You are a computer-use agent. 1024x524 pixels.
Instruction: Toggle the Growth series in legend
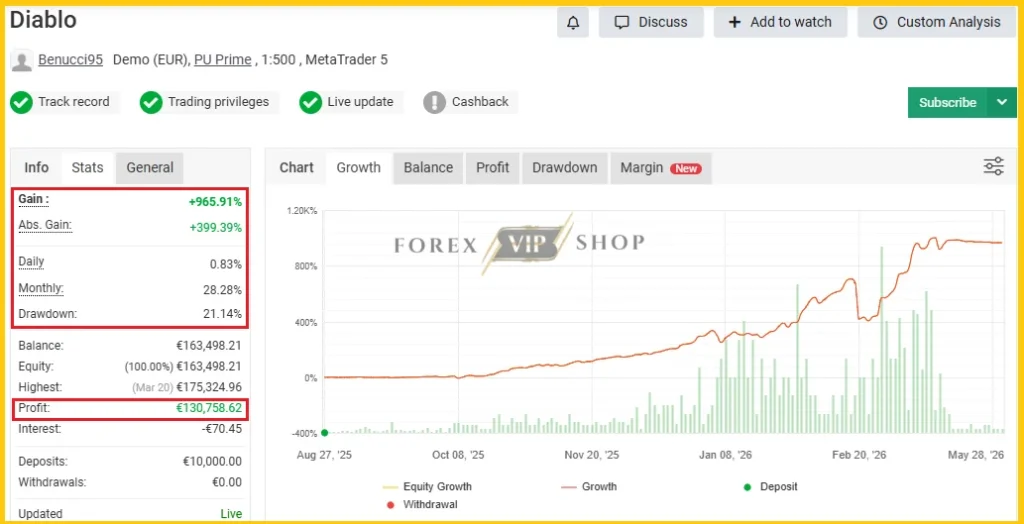(x=589, y=487)
